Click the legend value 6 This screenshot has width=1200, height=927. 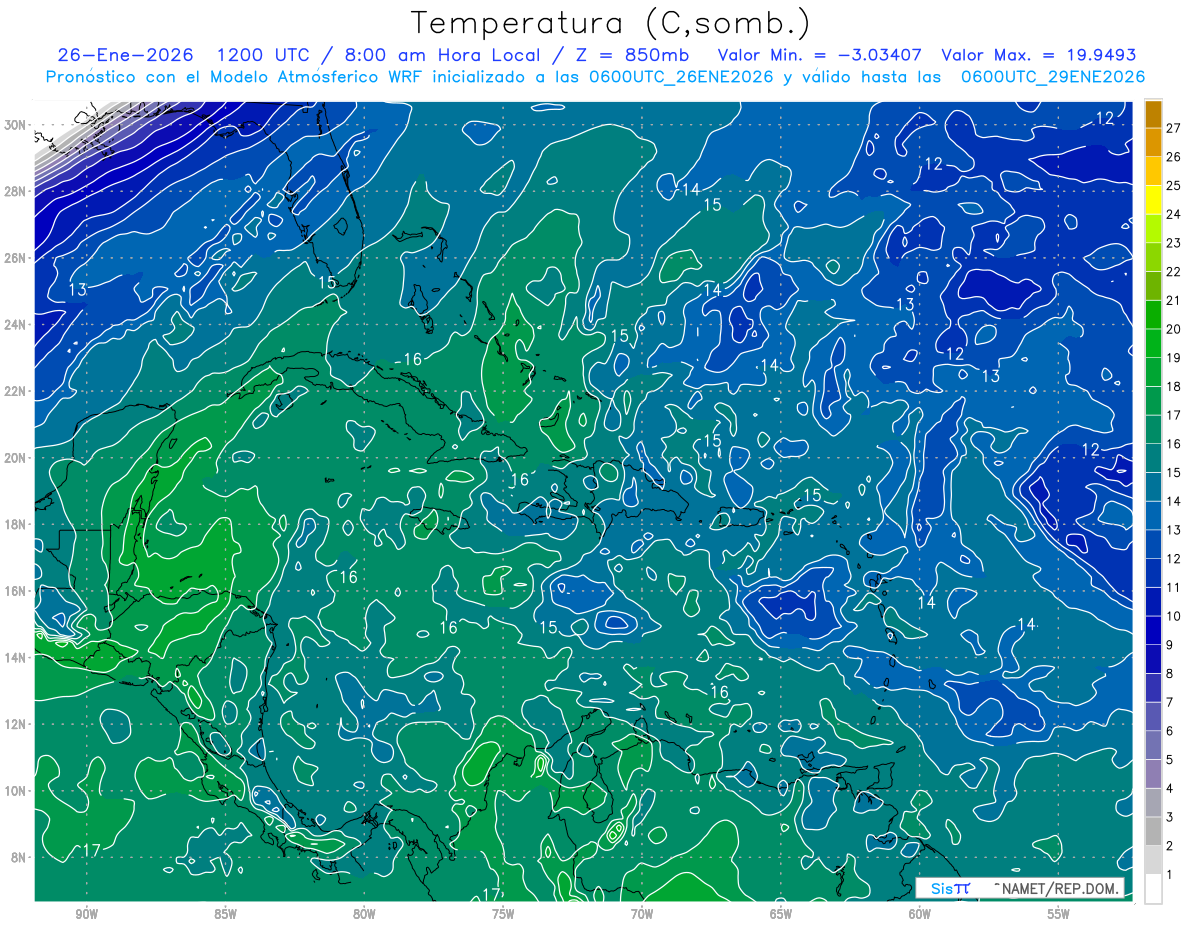pos(1171,731)
